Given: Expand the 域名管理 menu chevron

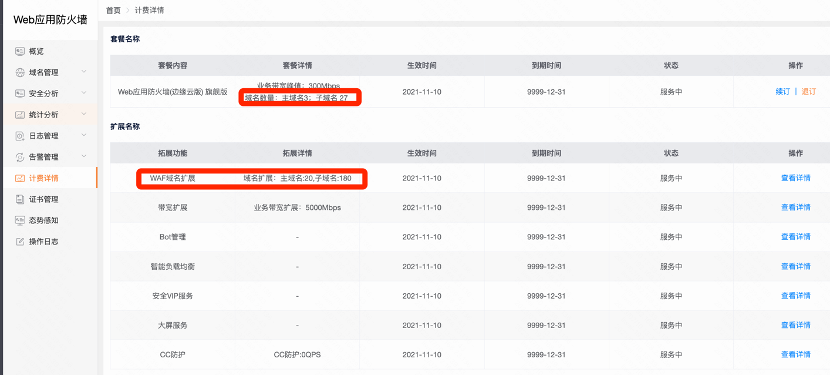Looking at the screenshot, I should [84, 72].
